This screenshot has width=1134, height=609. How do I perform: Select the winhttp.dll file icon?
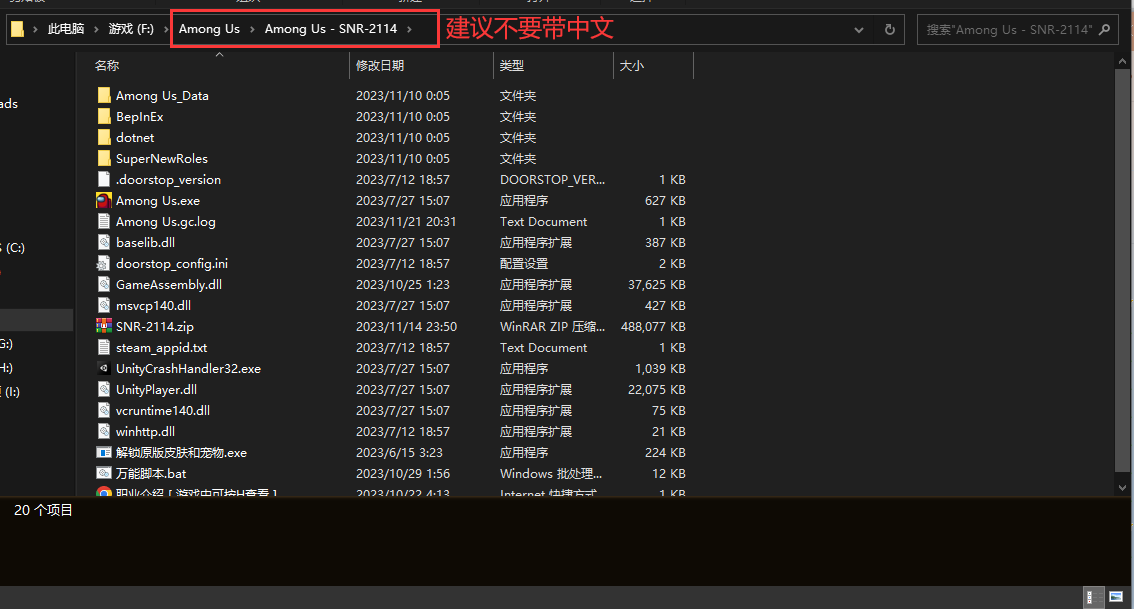point(104,431)
